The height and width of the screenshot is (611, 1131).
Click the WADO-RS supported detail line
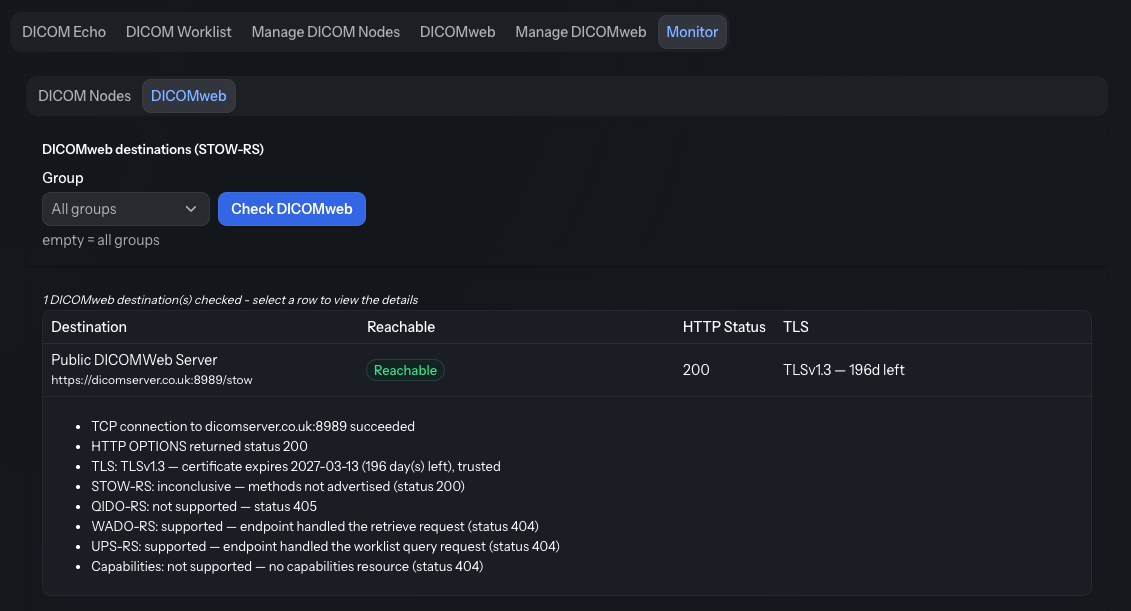(x=314, y=527)
